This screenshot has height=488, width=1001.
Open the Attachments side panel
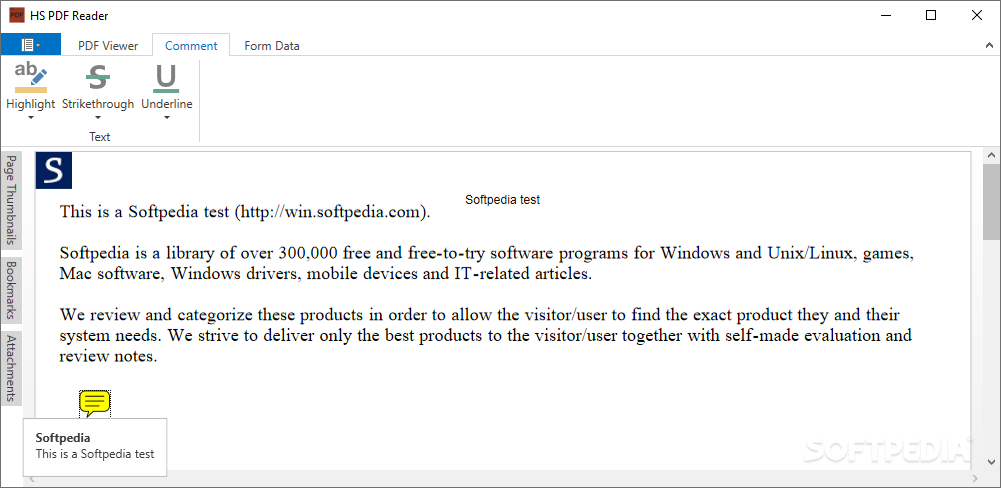coord(11,369)
